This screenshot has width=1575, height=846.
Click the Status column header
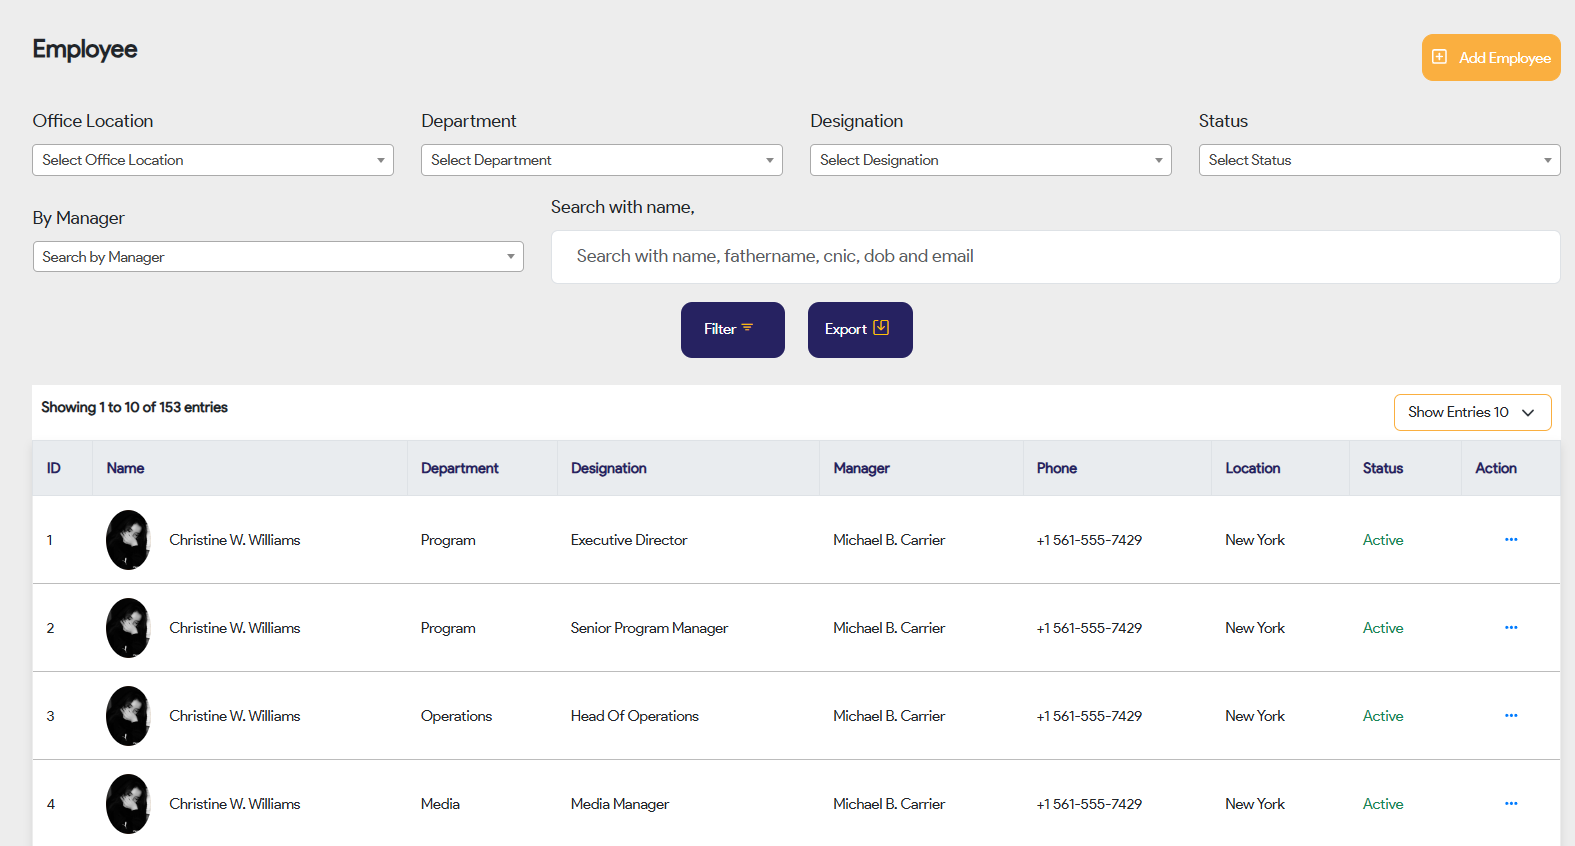(x=1382, y=468)
